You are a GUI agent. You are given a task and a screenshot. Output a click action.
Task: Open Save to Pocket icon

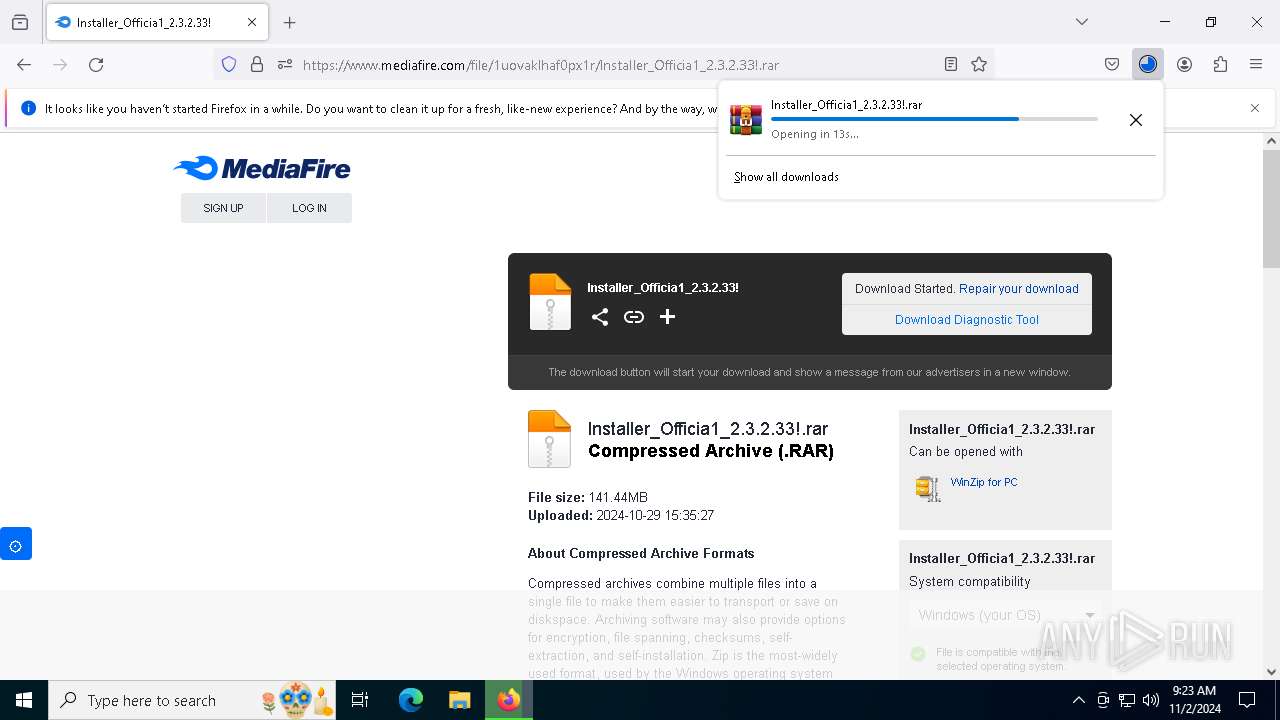coord(1112,64)
